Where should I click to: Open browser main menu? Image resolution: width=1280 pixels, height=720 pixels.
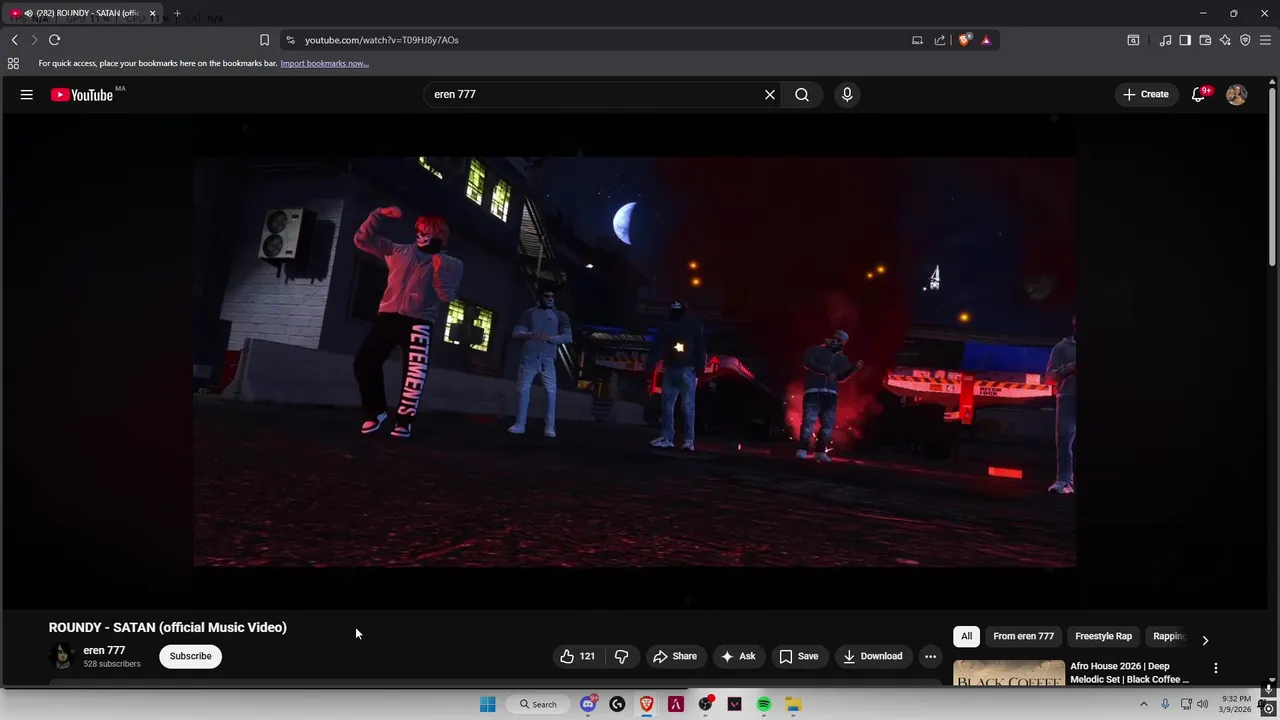click(1265, 40)
